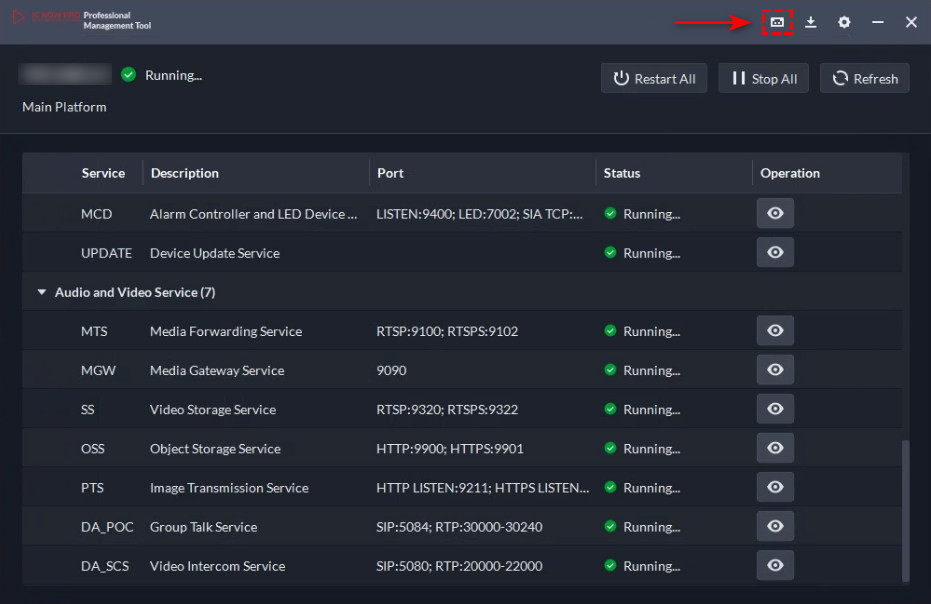View MCD service details eye icon
This screenshot has height=604, width=931.
point(775,213)
